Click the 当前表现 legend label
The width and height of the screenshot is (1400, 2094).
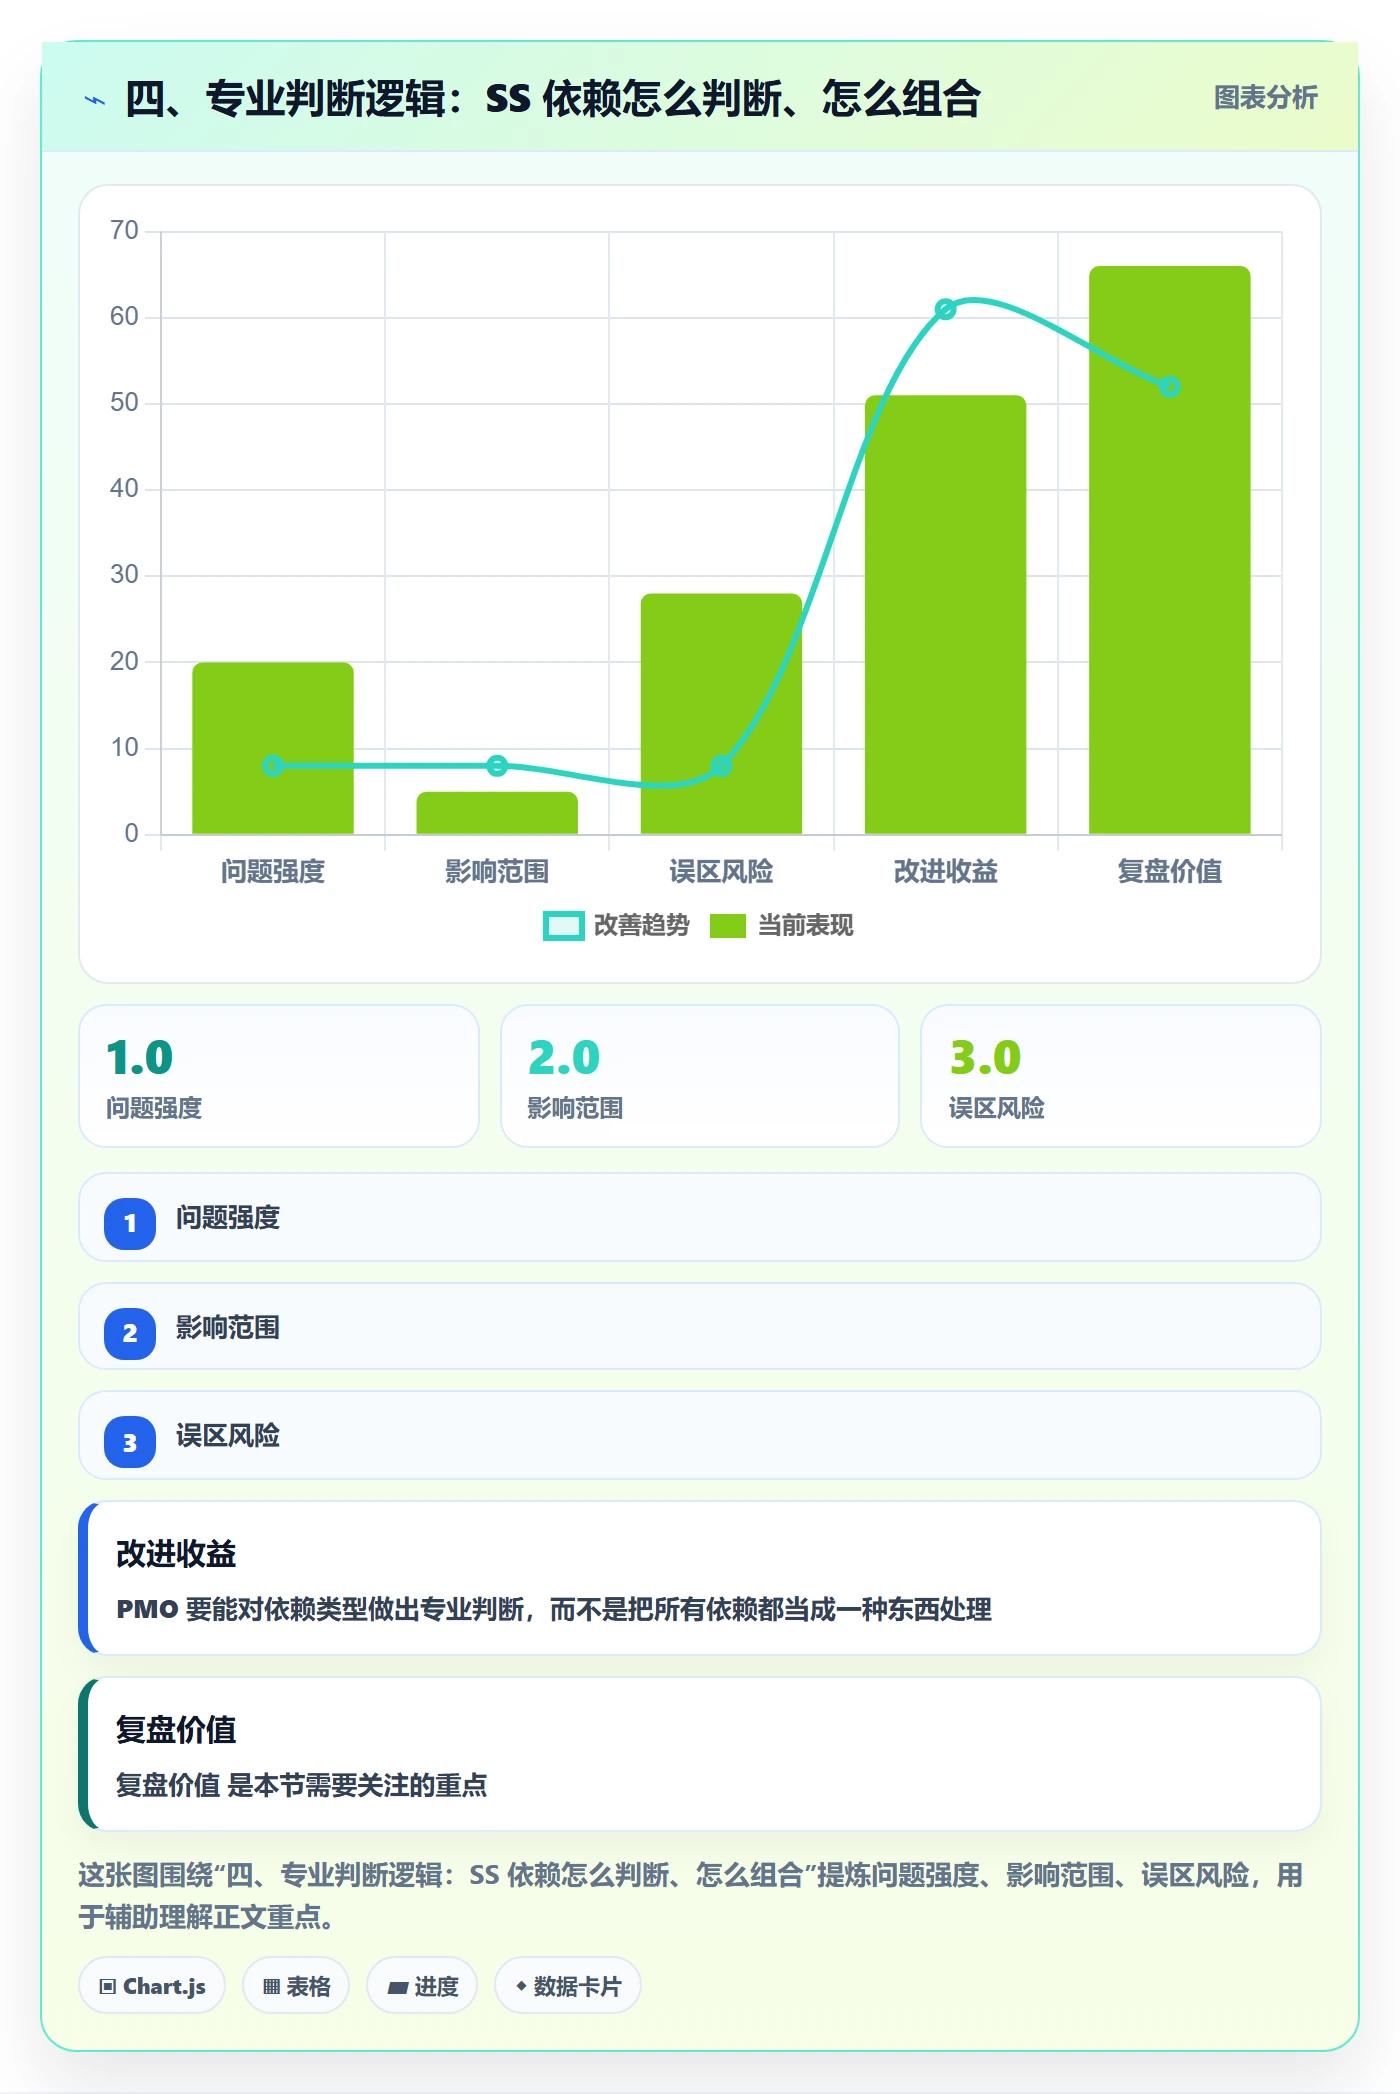click(x=805, y=926)
